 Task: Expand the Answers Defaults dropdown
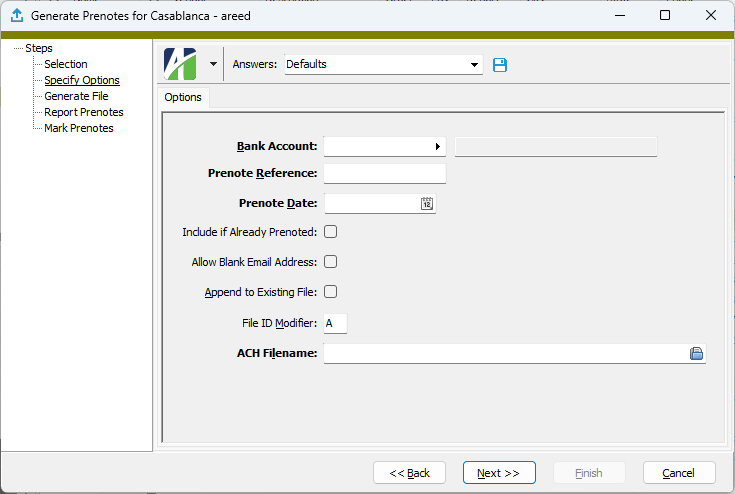(x=475, y=65)
